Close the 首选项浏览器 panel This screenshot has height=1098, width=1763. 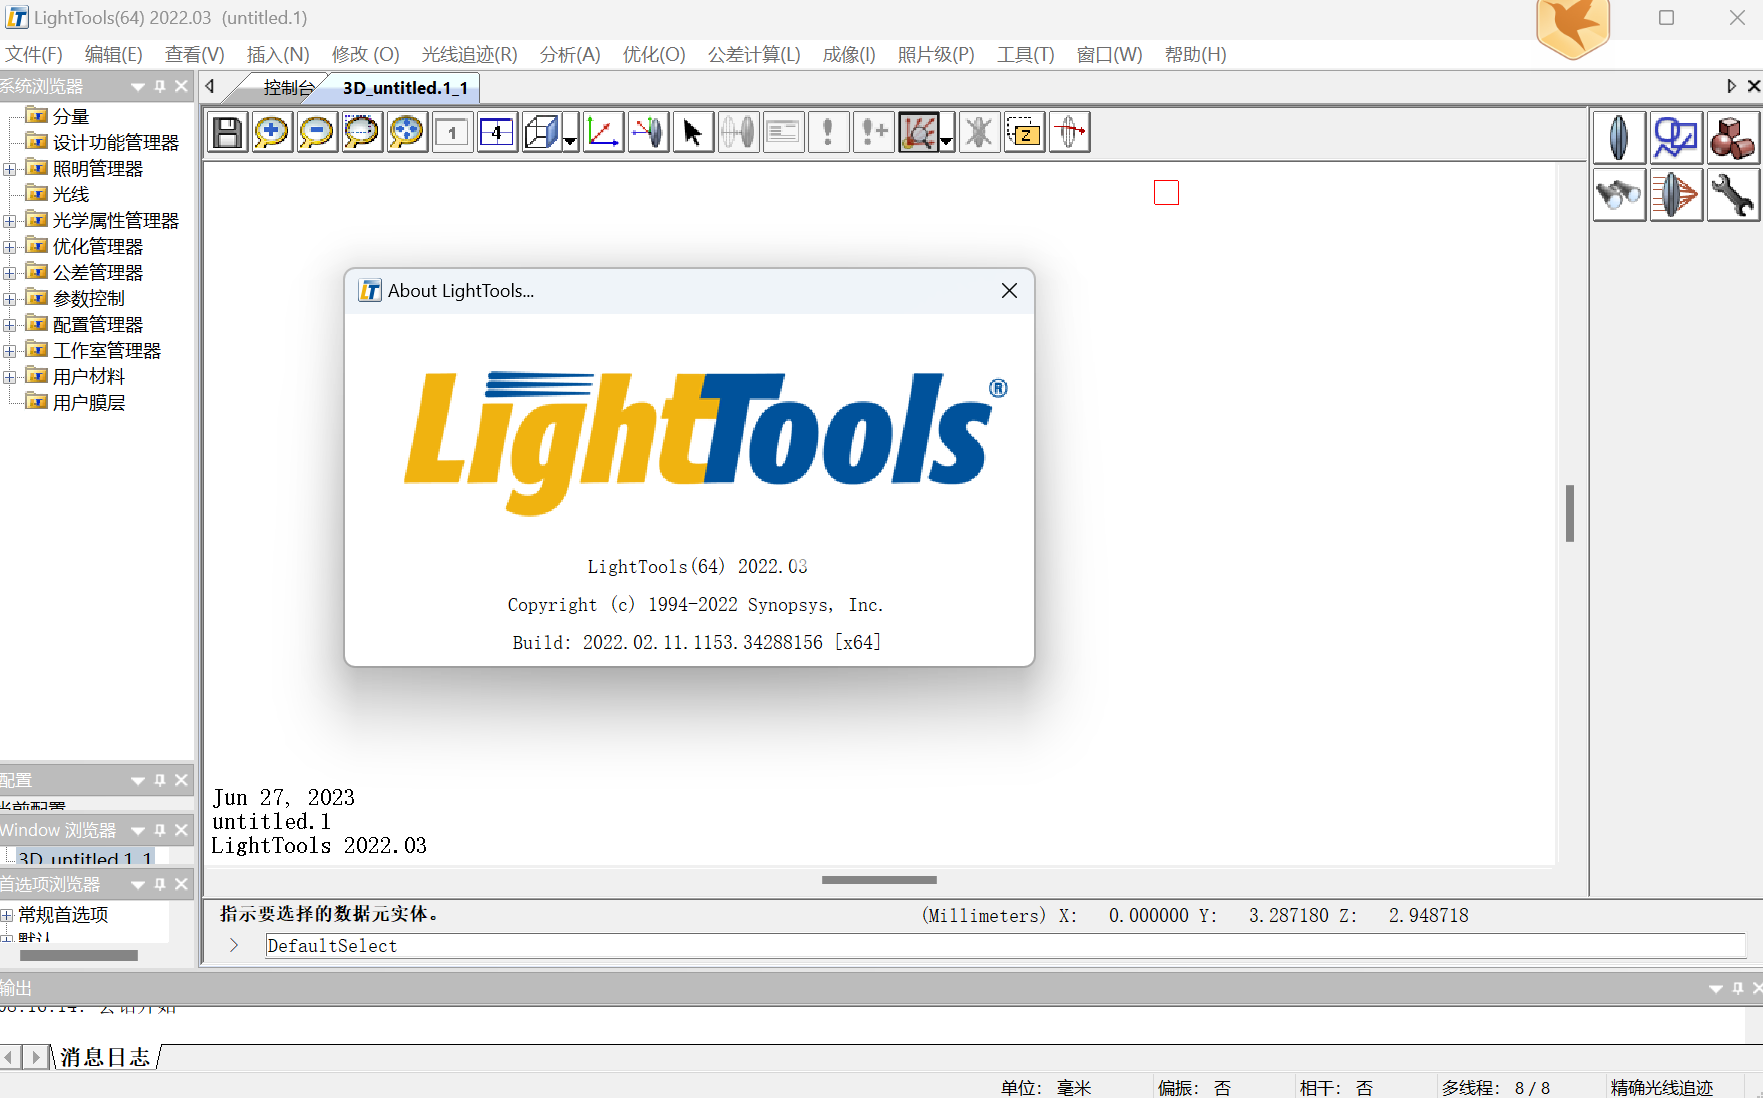point(181,884)
